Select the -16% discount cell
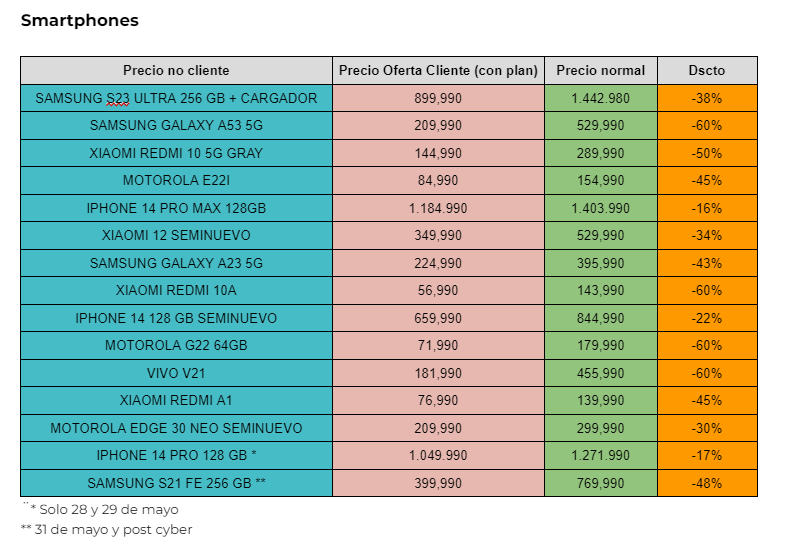Viewport: 793px width, 556px height. (x=707, y=208)
